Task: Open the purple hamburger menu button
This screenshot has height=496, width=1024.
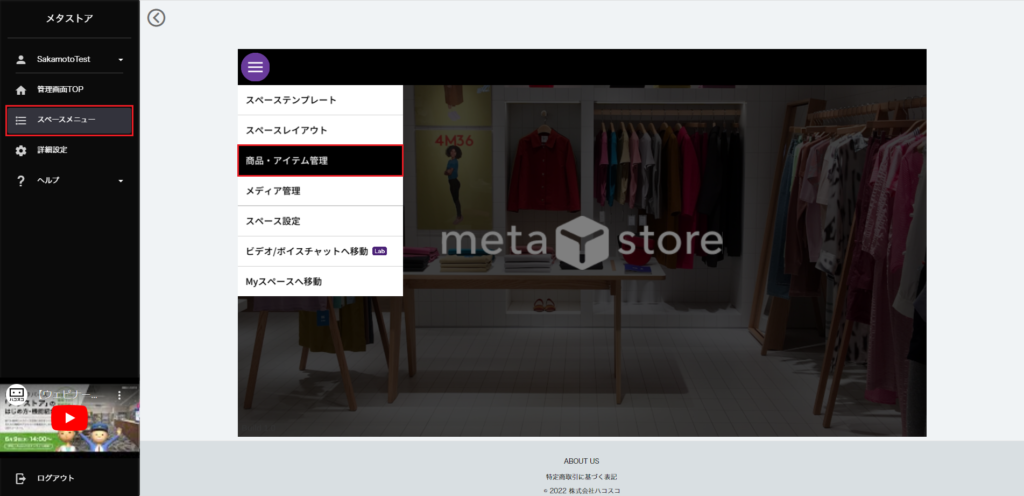Action: tap(255, 67)
